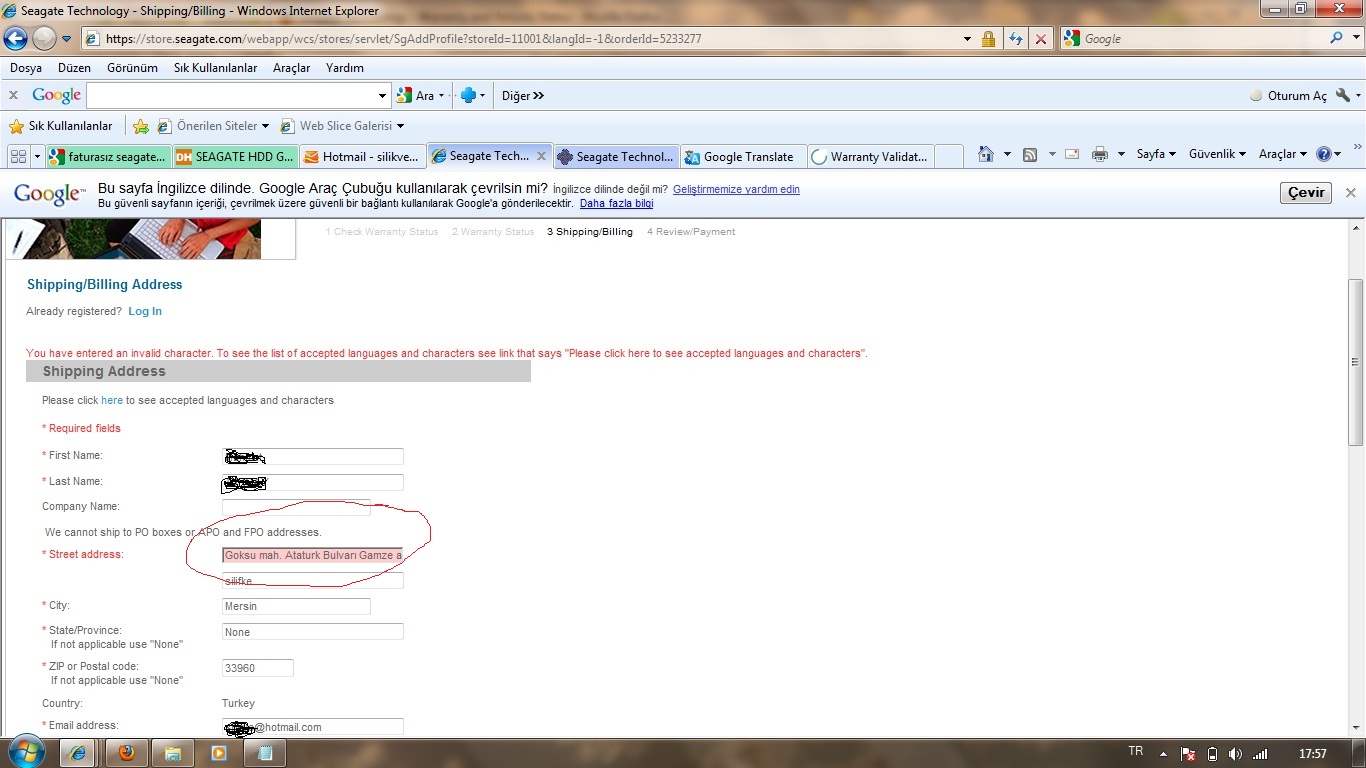Expand the Web Slice Galerisi dropdown
Image resolution: width=1366 pixels, height=768 pixels.
click(400, 126)
